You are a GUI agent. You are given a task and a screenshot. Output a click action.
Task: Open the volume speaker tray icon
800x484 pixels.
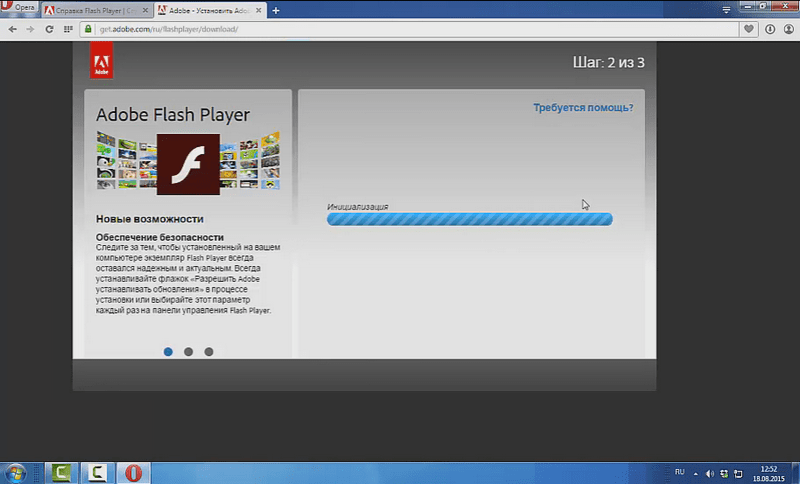(710, 474)
